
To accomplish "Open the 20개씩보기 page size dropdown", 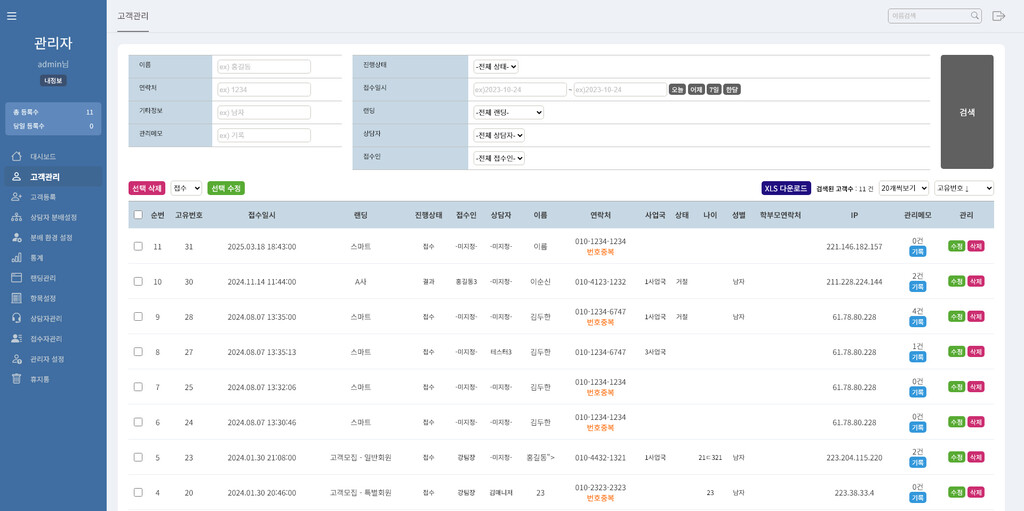I will (x=903, y=188).
